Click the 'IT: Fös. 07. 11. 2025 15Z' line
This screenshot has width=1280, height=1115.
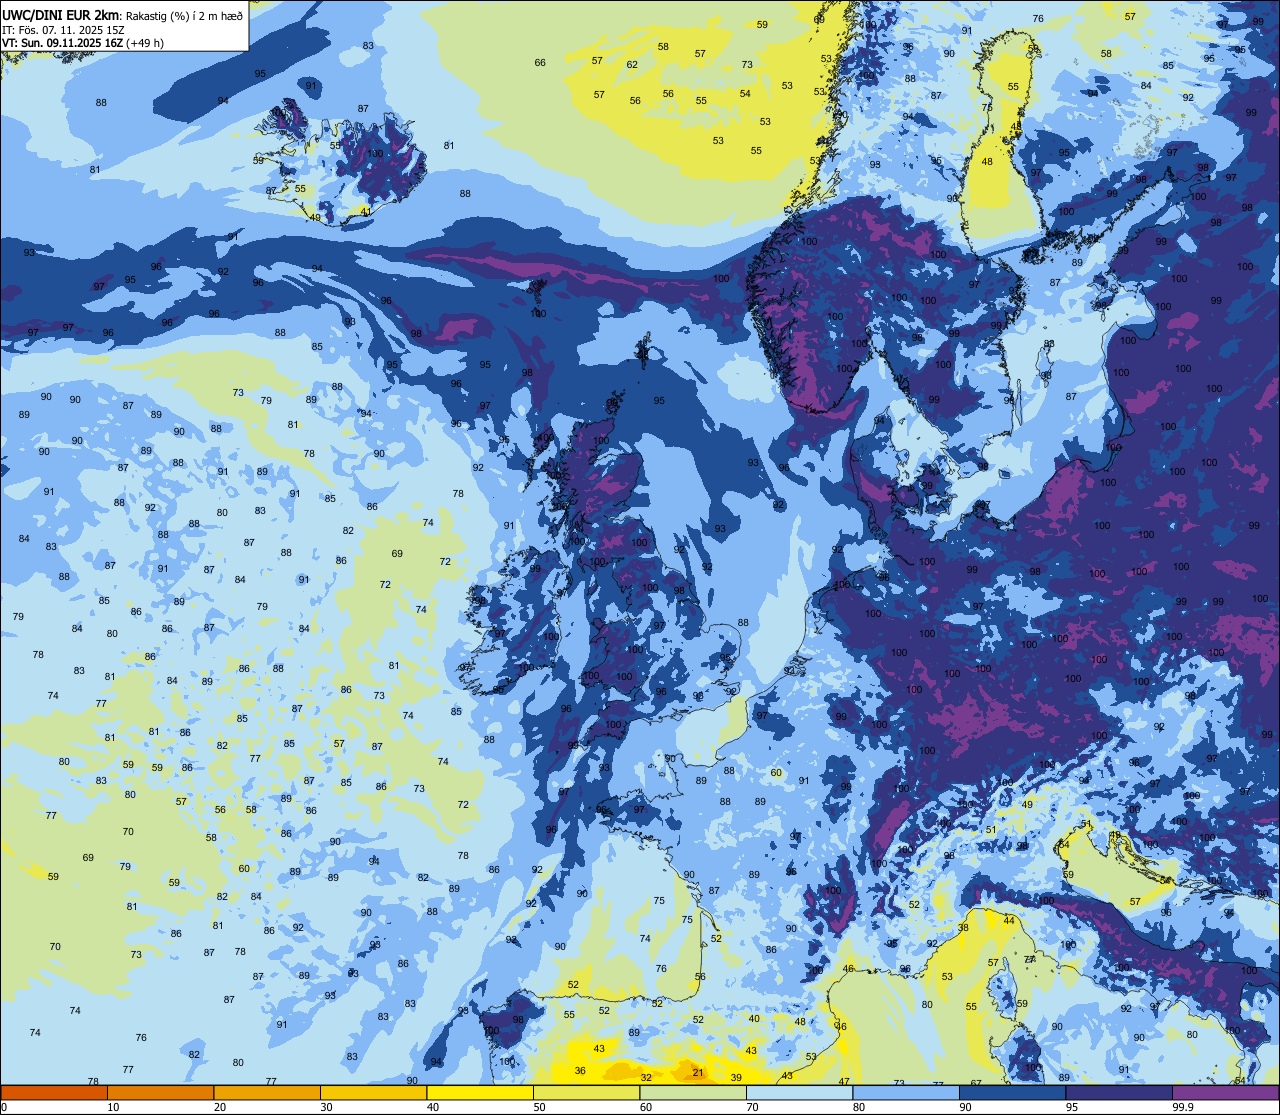(63, 30)
